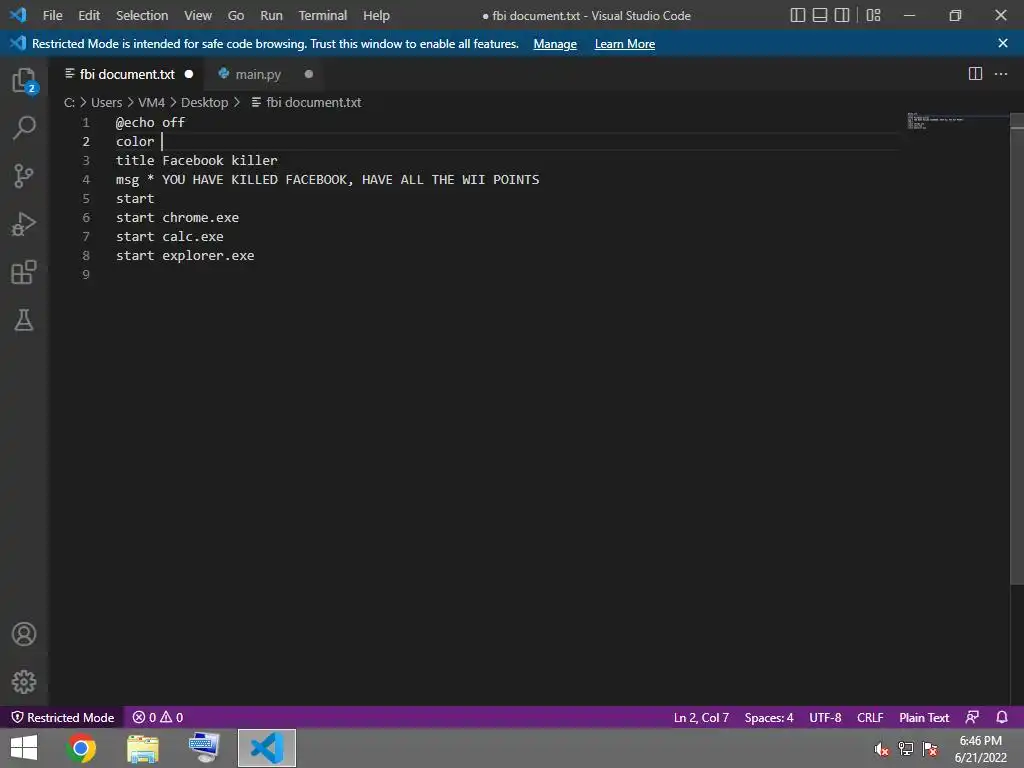Click Restricted Mode shield in status bar
The image size is (1024, 768).
pyautogui.click(x=63, y=717)
